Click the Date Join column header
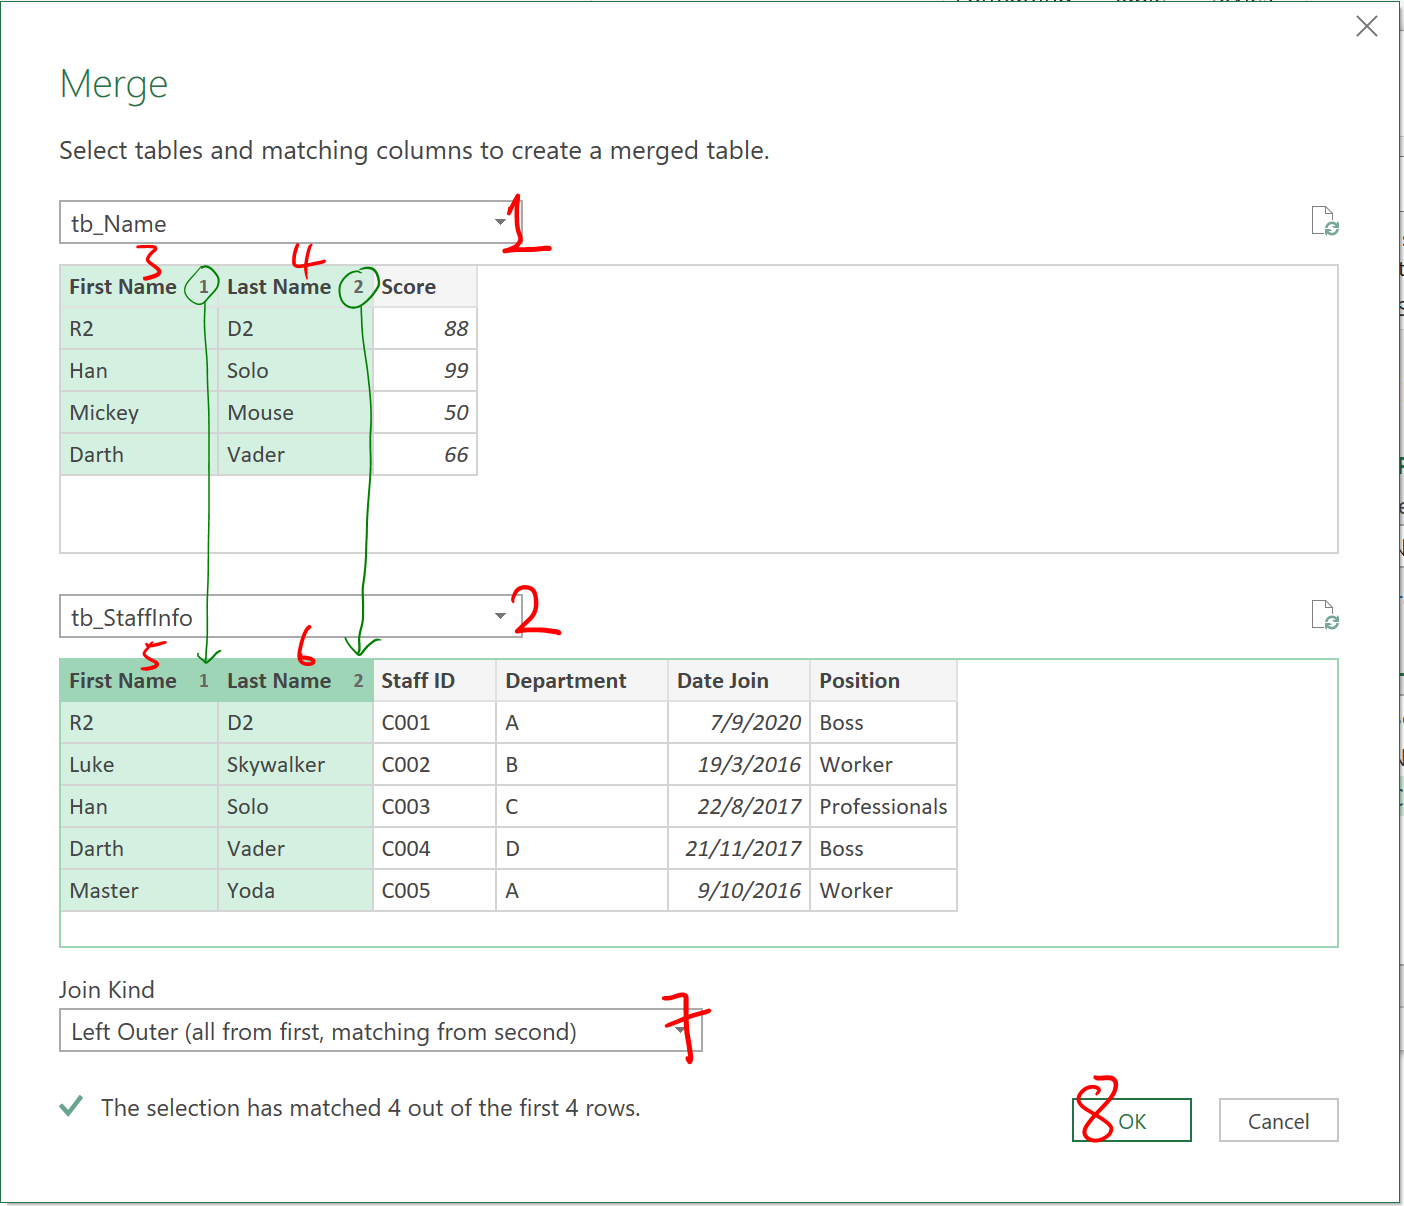1404x1206 pixels. (x=723, y=681)
